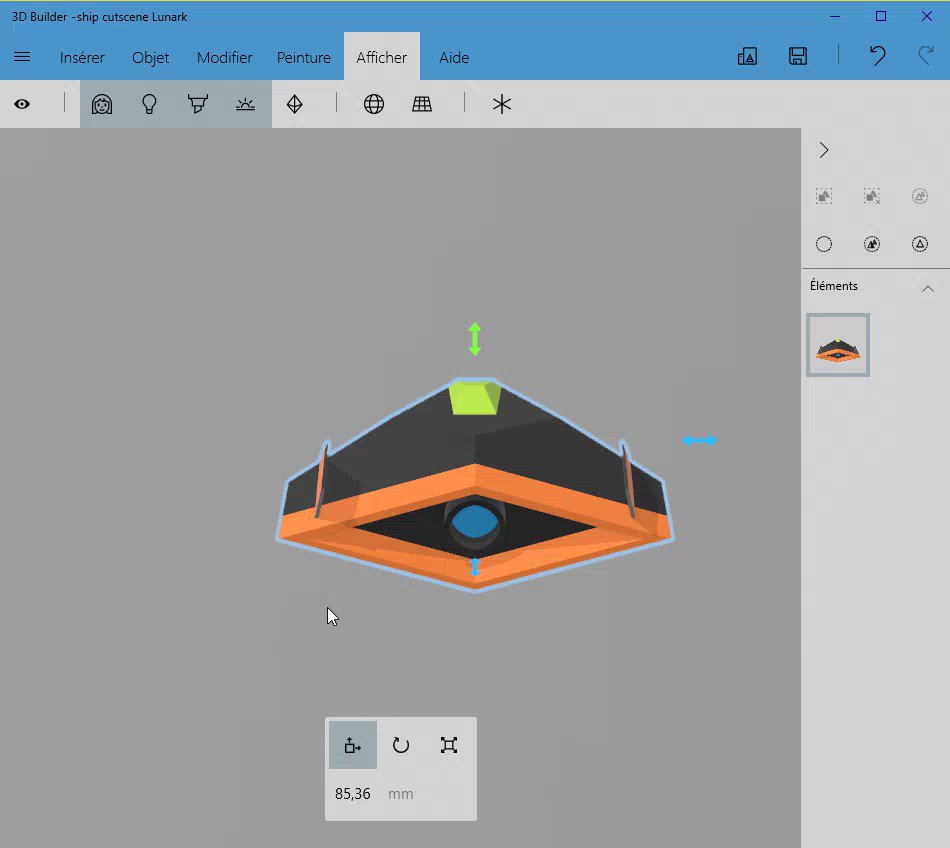Viewport: 950px width, 848px height.
Task: Click the green cockpit block on ship
Action: click(x=474, y=398)
